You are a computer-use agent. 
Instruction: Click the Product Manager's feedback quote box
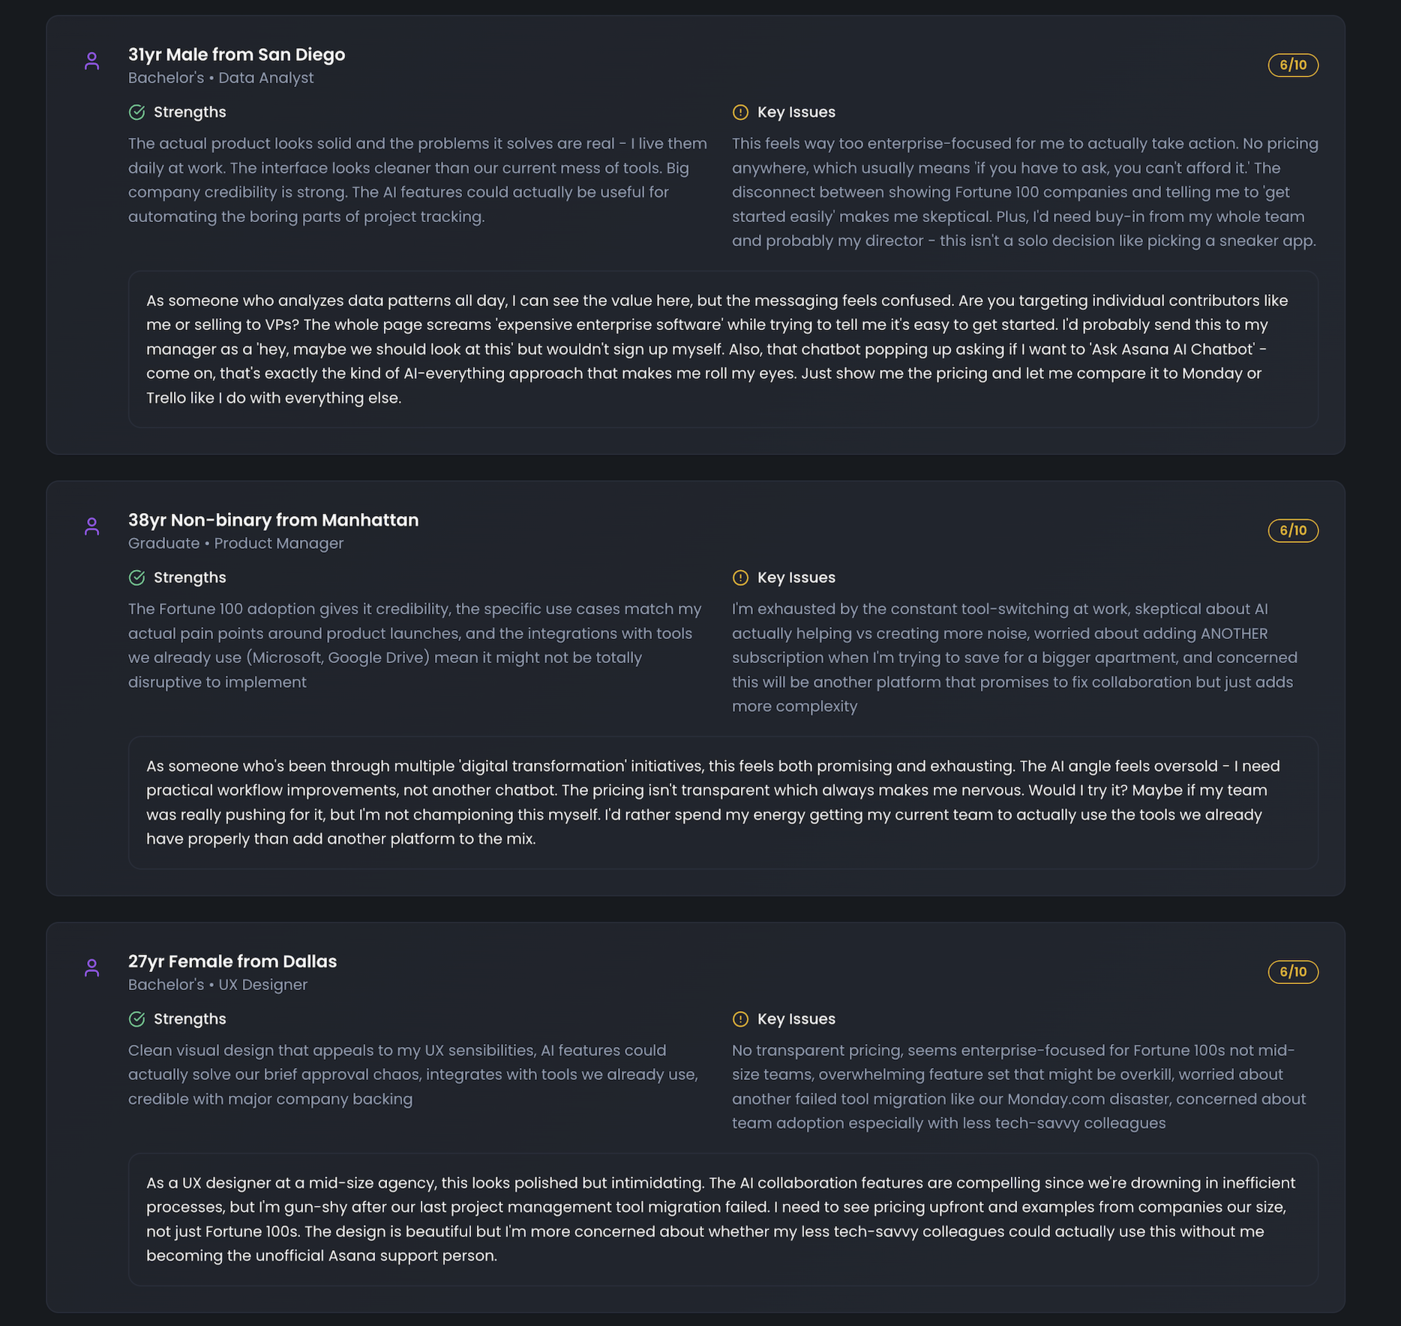(722, 802)
